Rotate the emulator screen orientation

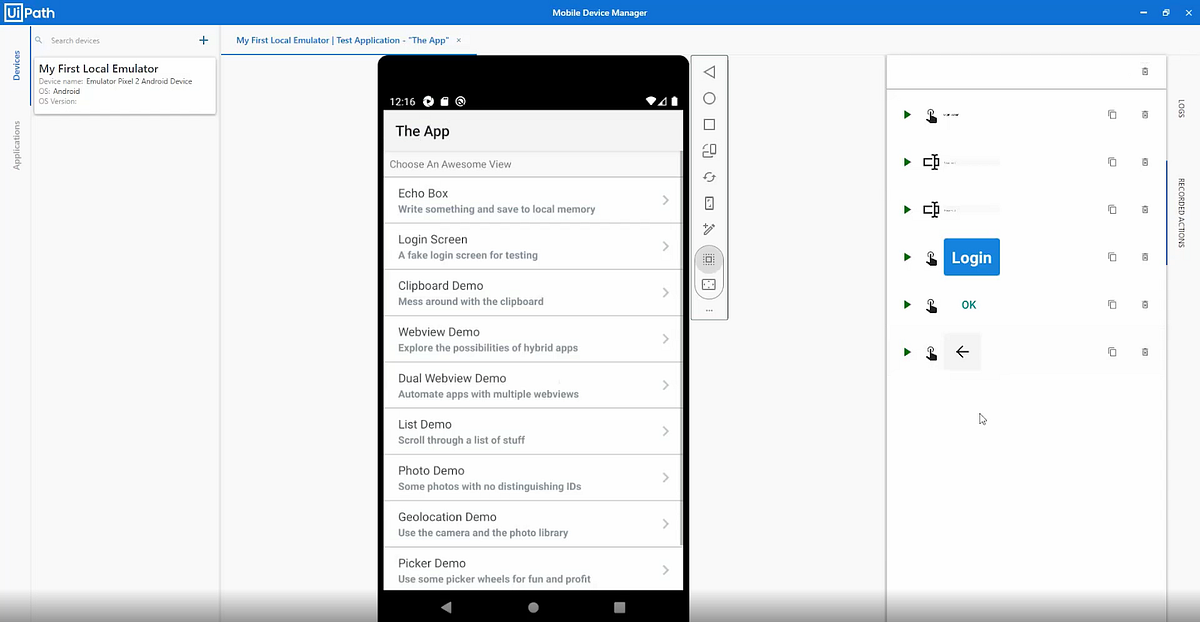(x=709, y=150)
